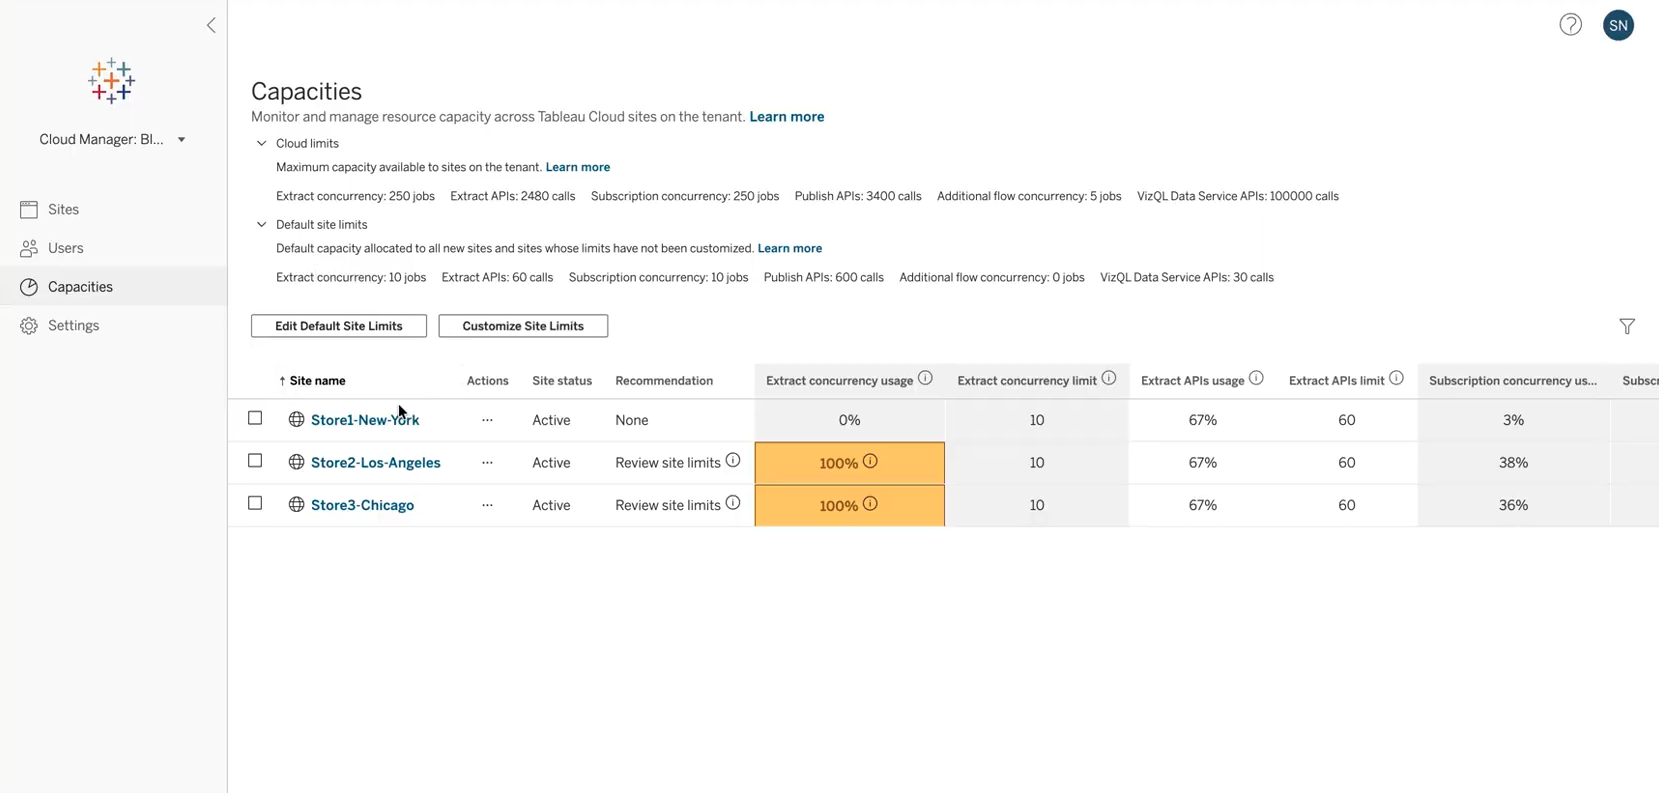The height and width of the screenshot is (793, 1659).
Task: Click the Users sidebar icon
Action: pyautogui.click(x=29, y=248)
